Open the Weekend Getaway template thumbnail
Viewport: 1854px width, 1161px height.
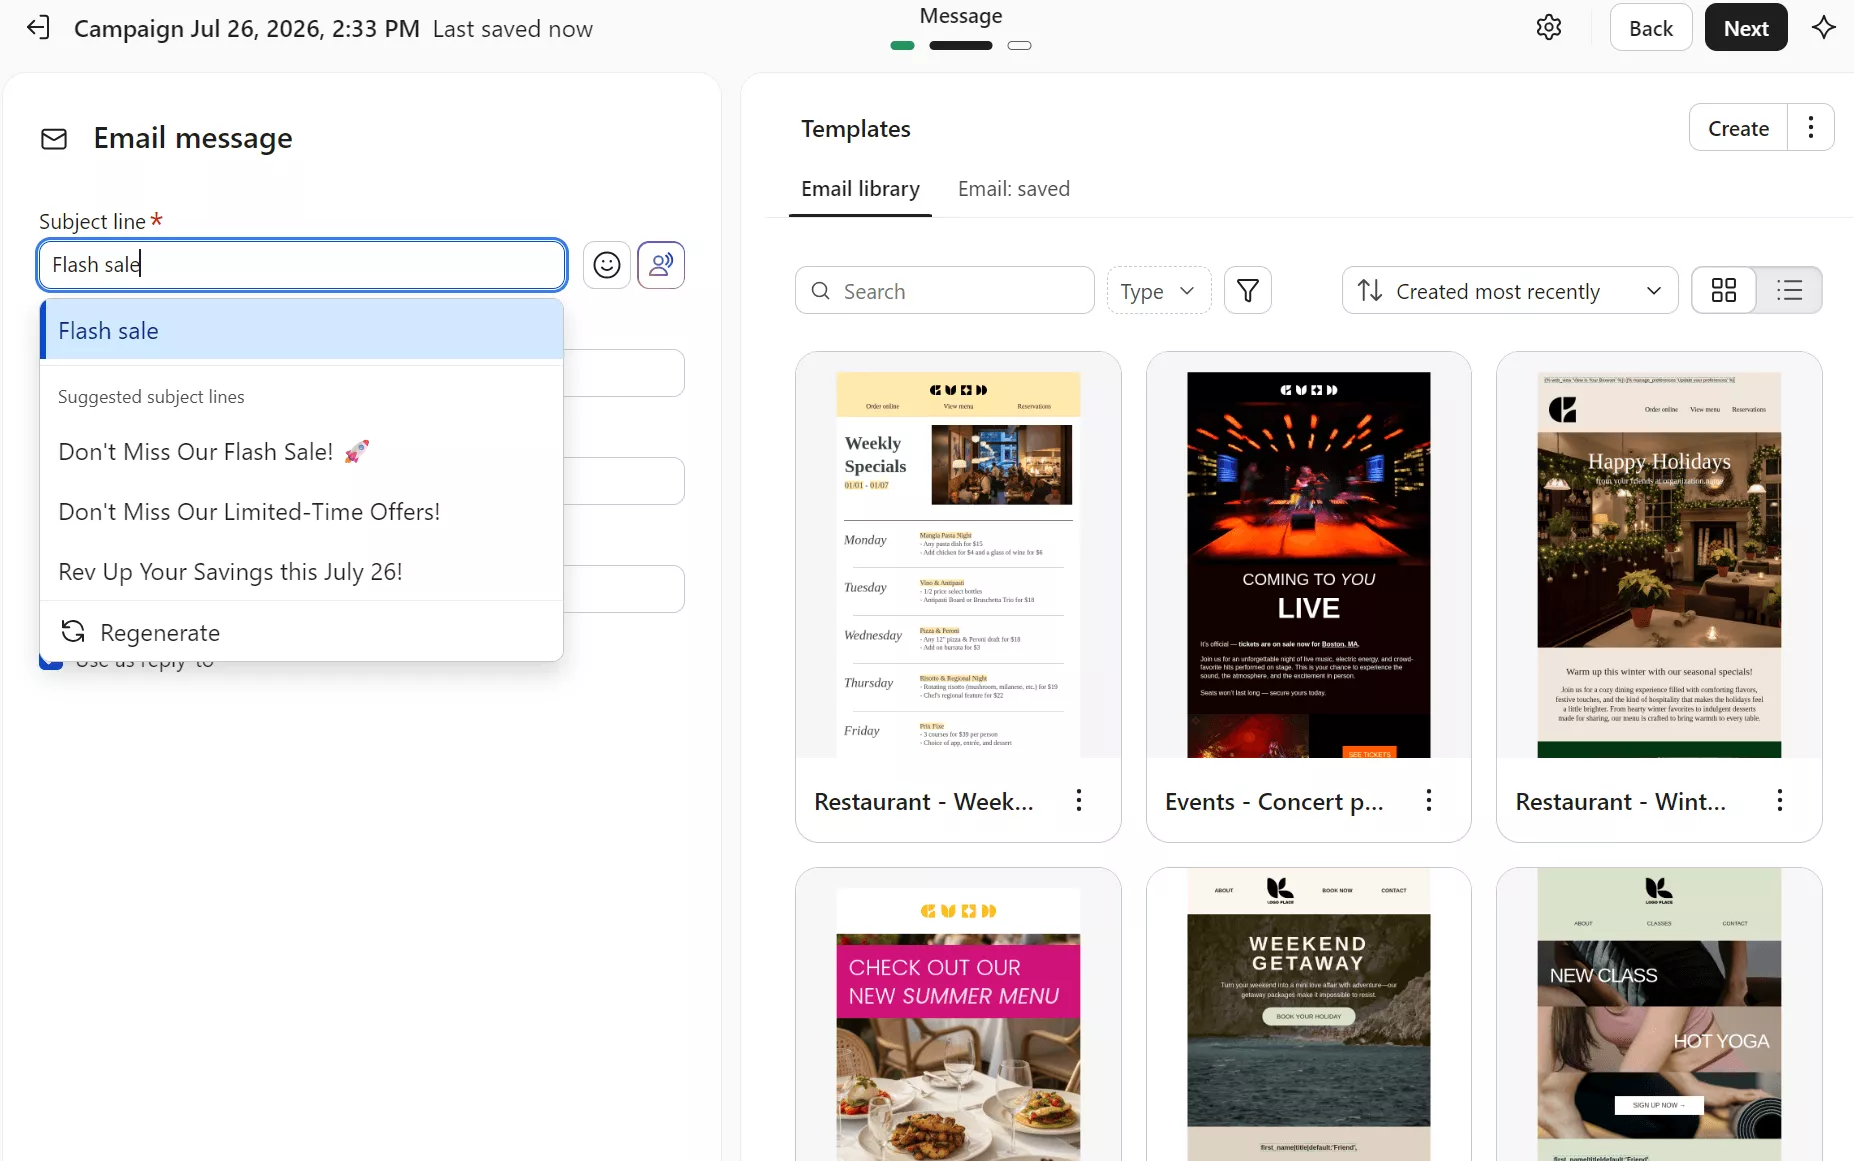point(1308,1015)
